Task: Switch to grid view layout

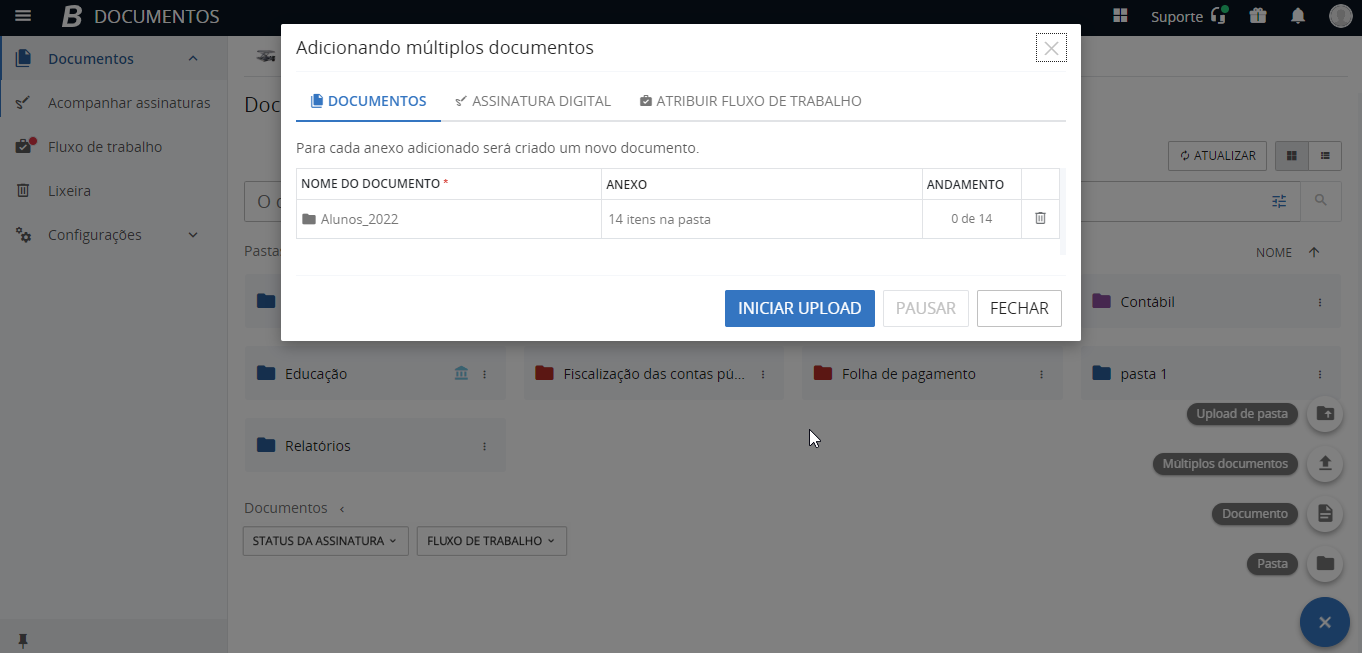Action: pyautogui.click(x=1292, y=156)
